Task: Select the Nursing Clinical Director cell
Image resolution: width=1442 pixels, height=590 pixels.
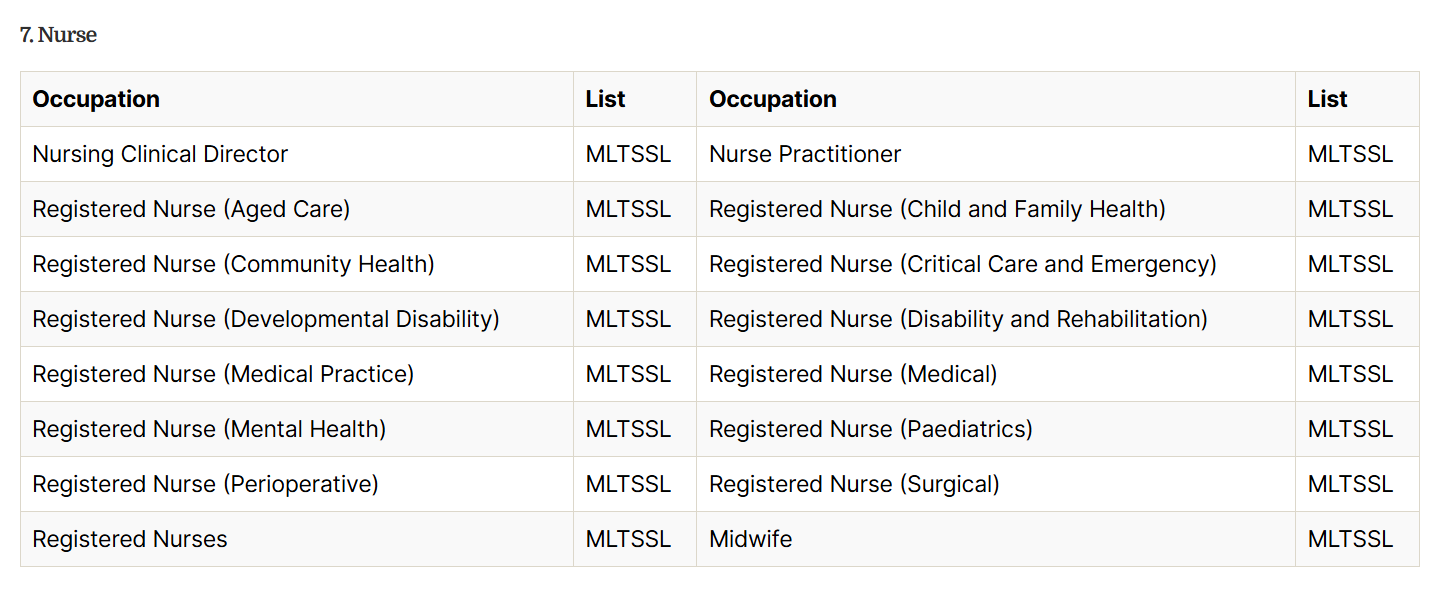Action: coord(160,154)
